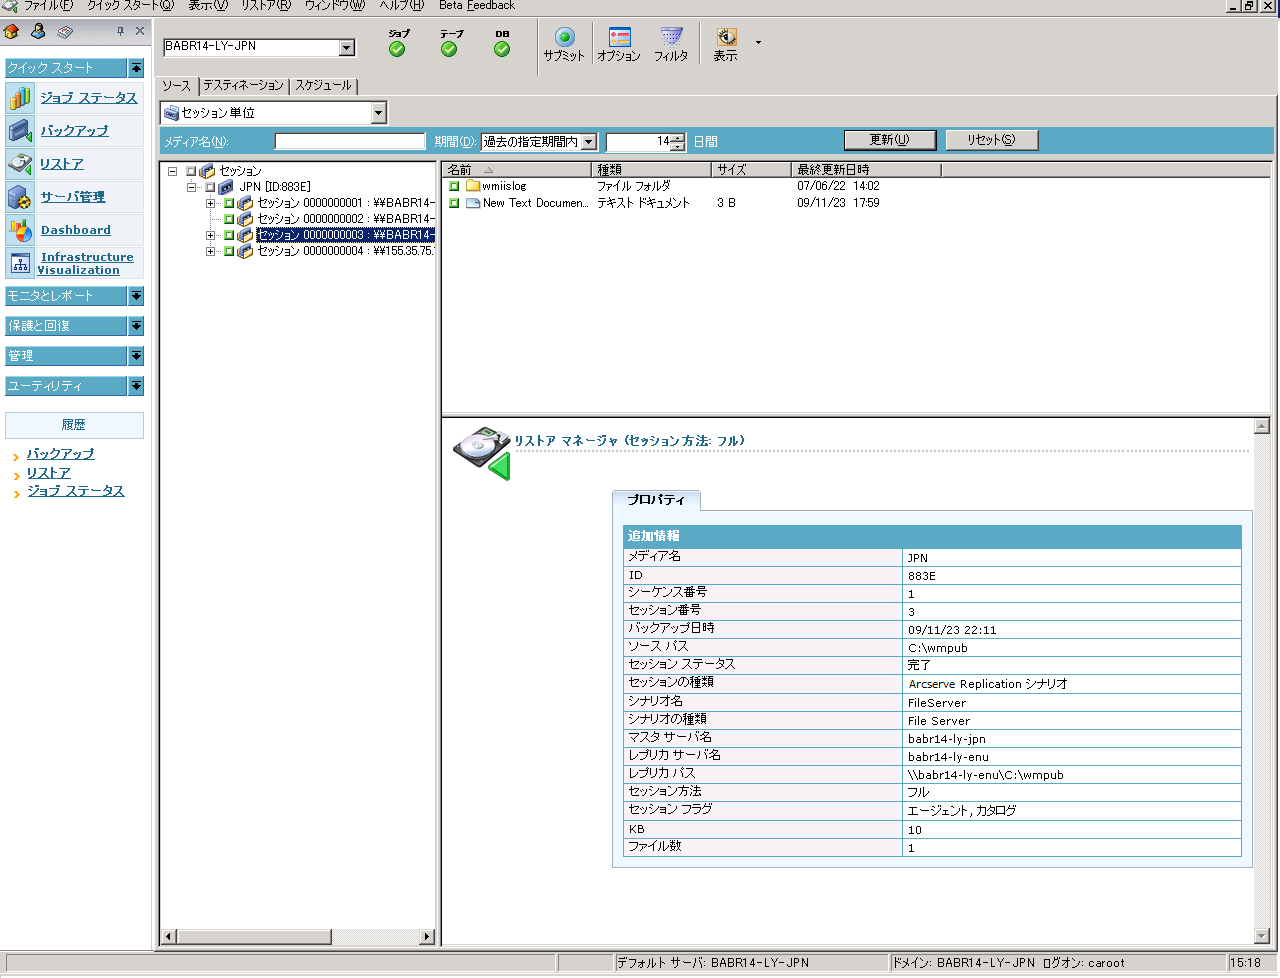Check the セッション 0000000003 selection box
The height and width of the screenshot is (978, 1280).
pyautogui.click(x=229, y=235)
